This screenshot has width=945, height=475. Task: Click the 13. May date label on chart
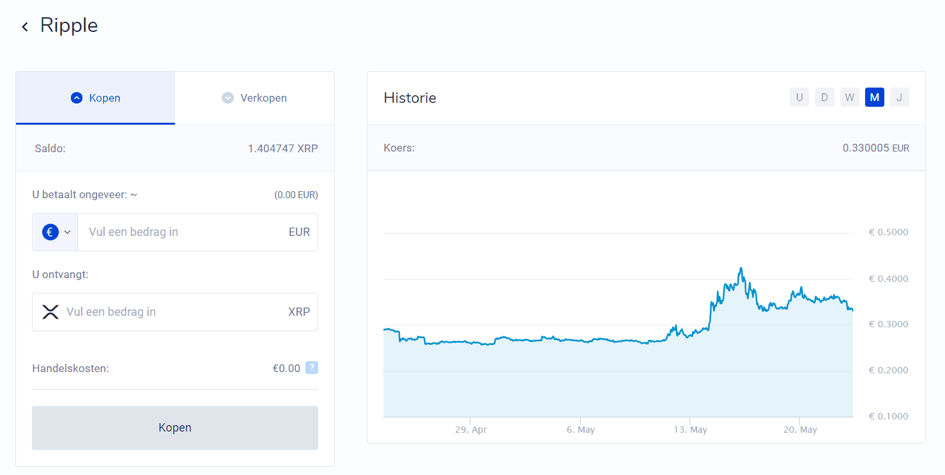click(691, 430)
